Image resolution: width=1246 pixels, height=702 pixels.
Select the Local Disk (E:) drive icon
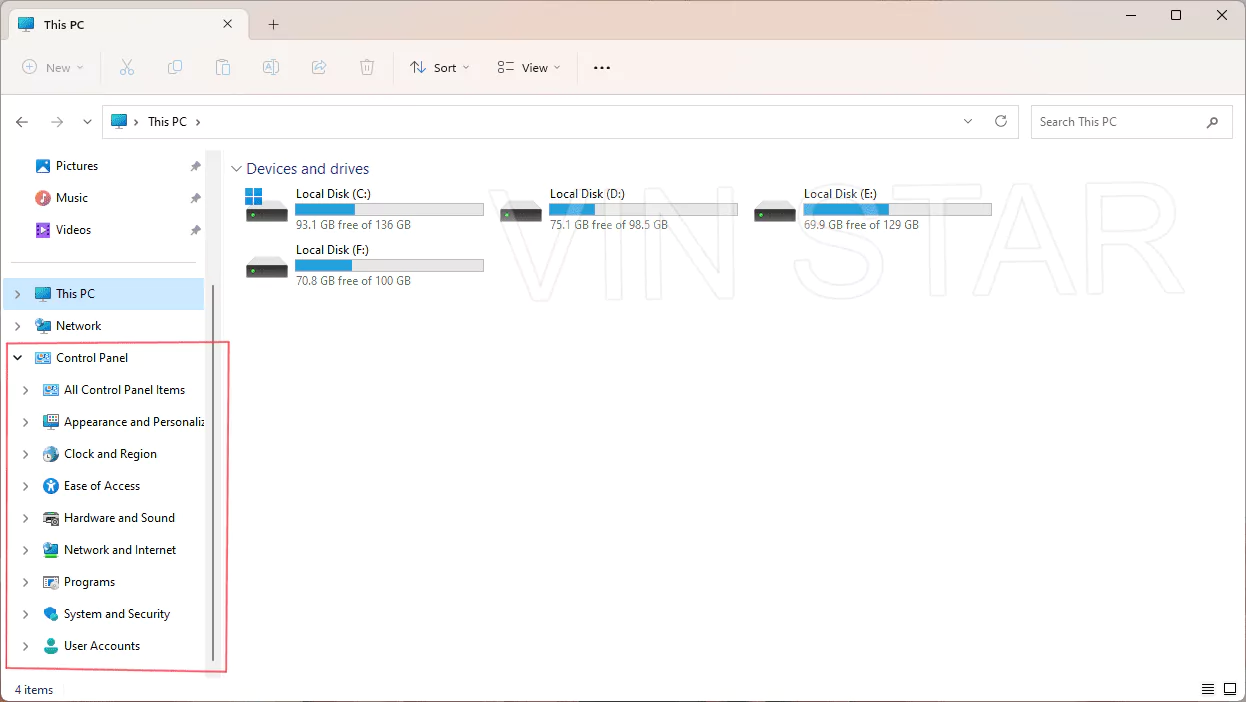(x=775, y=210)
